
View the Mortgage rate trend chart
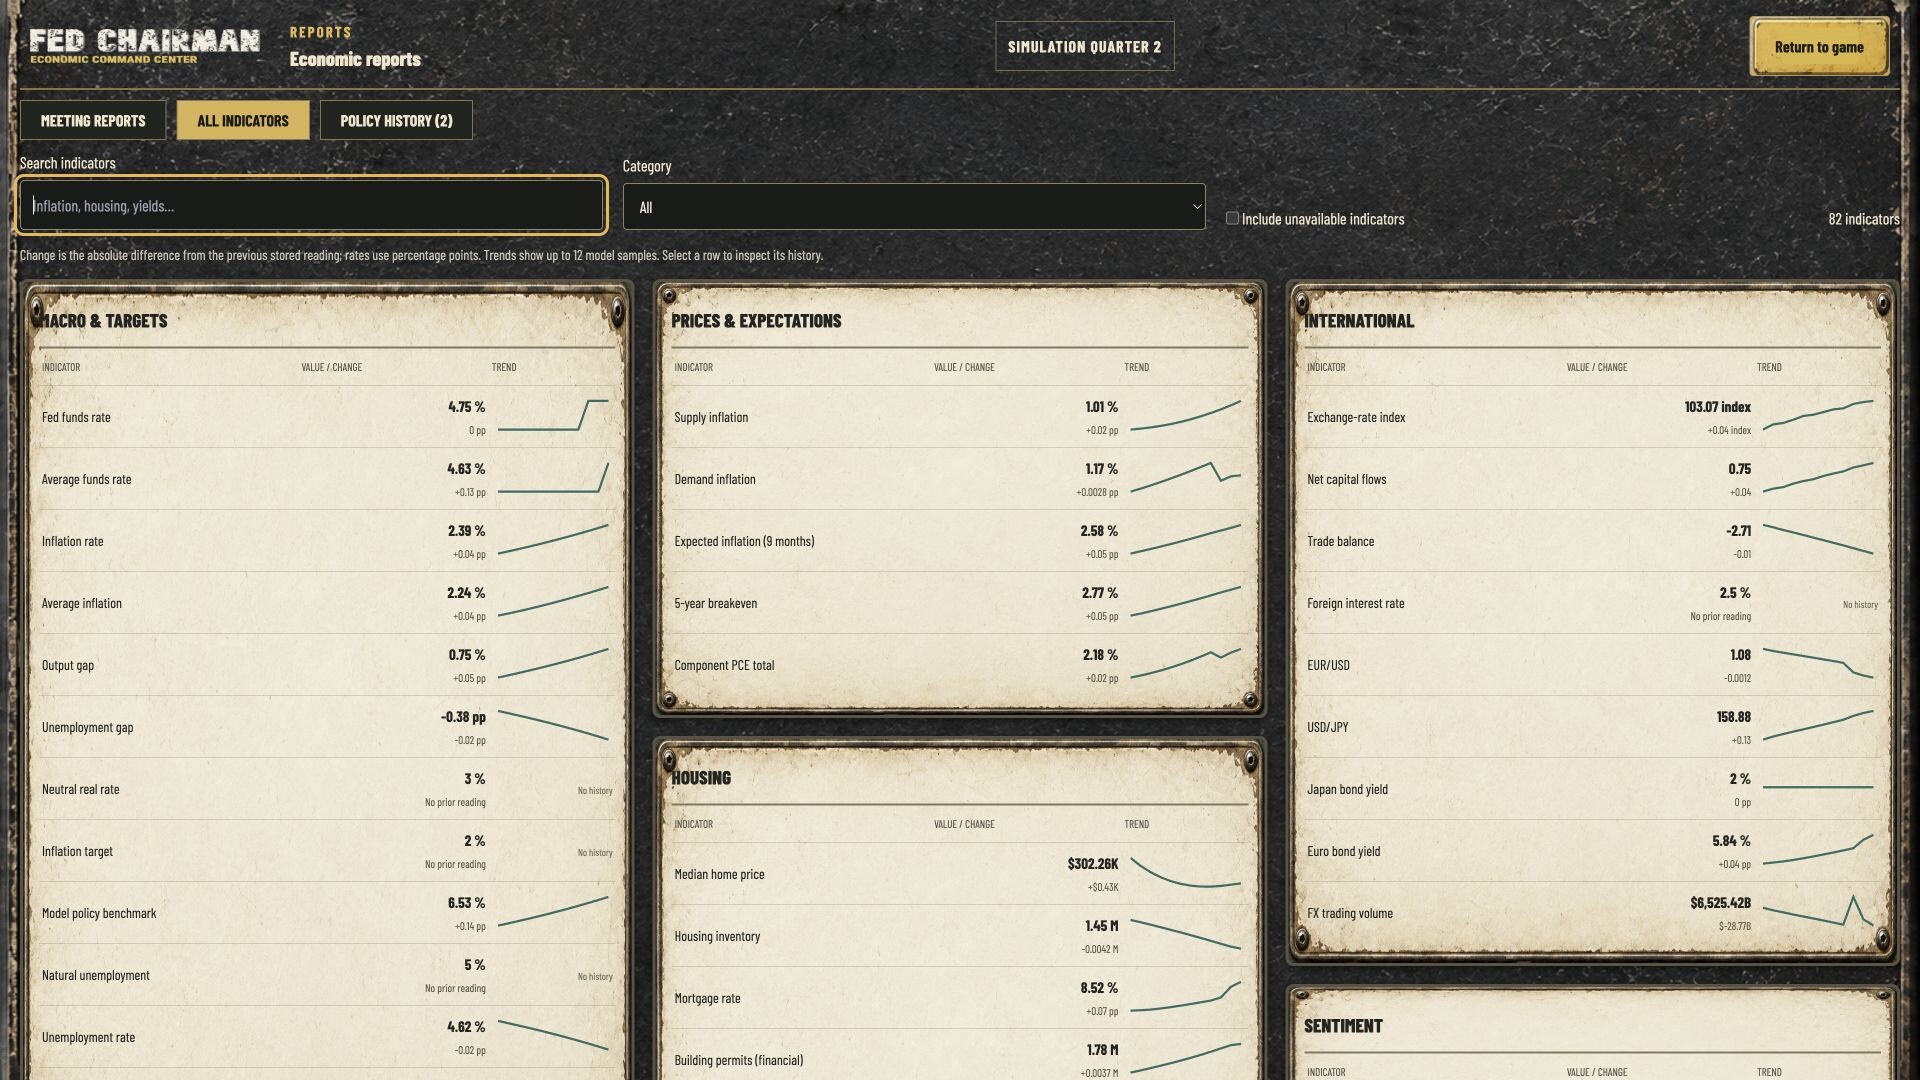point(1185,997)
